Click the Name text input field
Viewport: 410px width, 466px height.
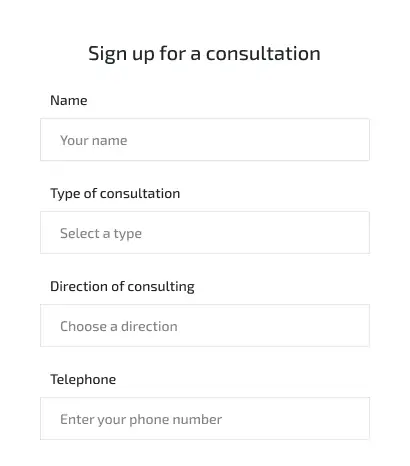(x=205, y=139)
